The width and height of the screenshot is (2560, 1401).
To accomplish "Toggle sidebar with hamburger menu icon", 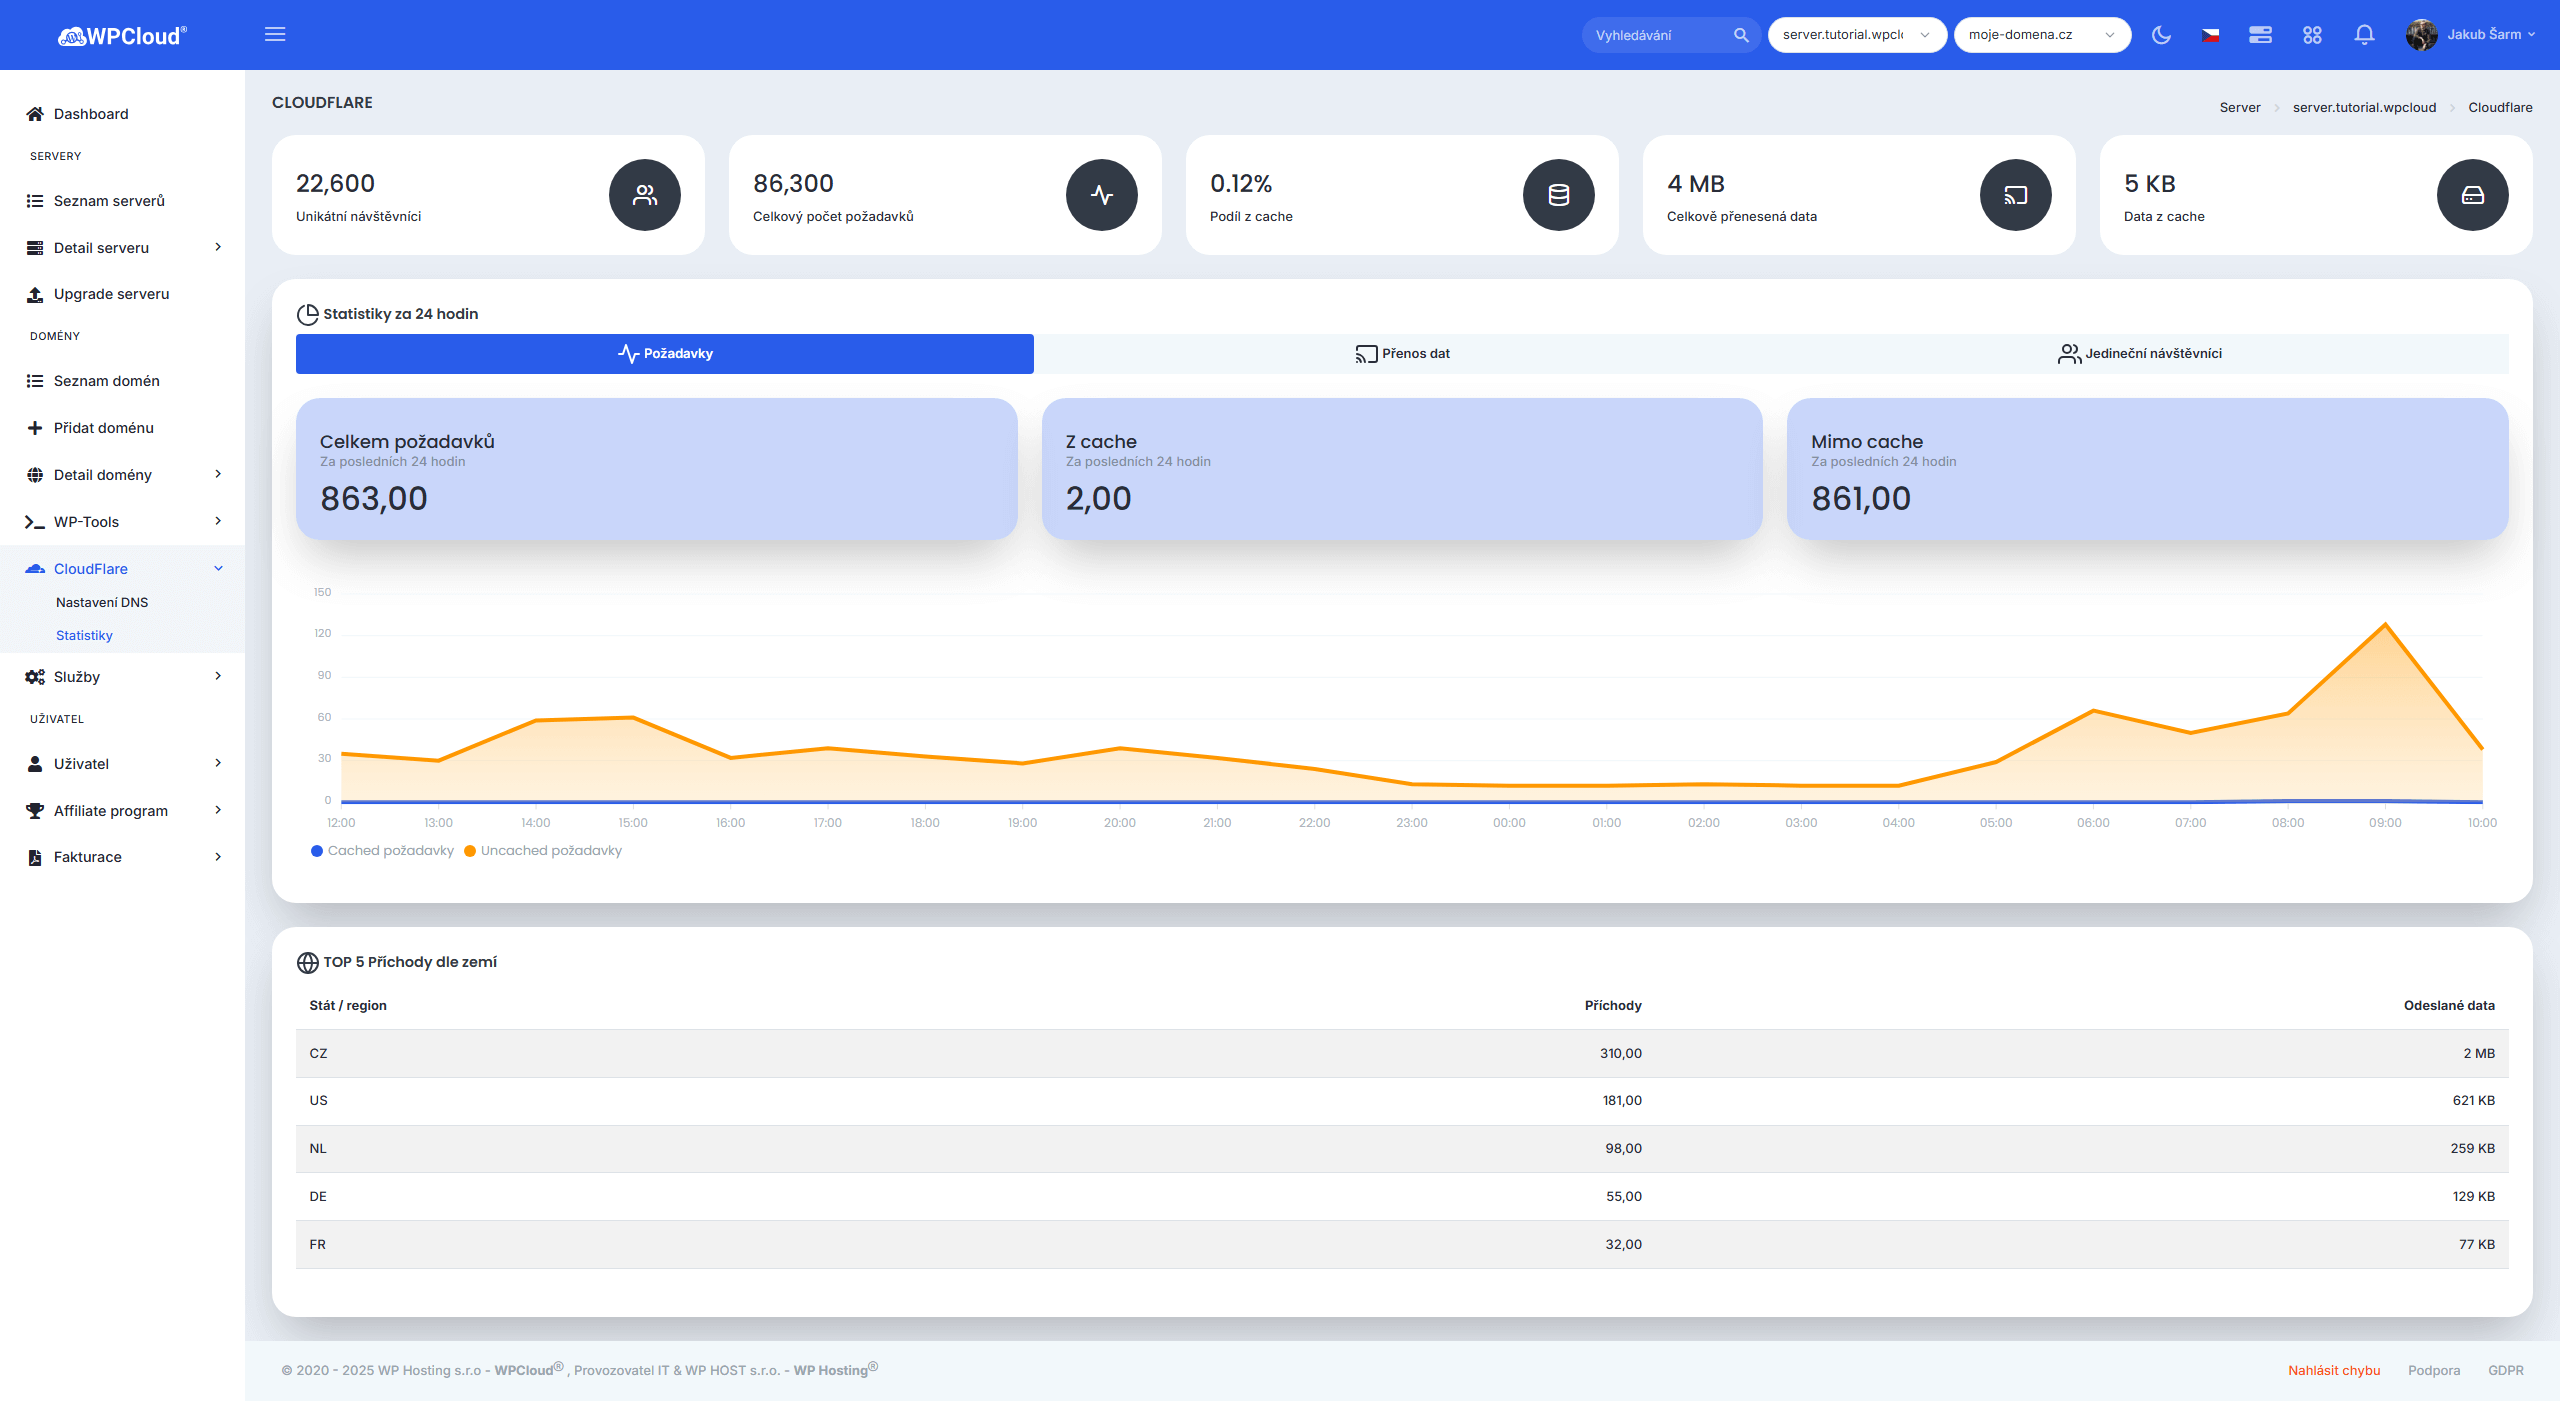I will [275, 35].
